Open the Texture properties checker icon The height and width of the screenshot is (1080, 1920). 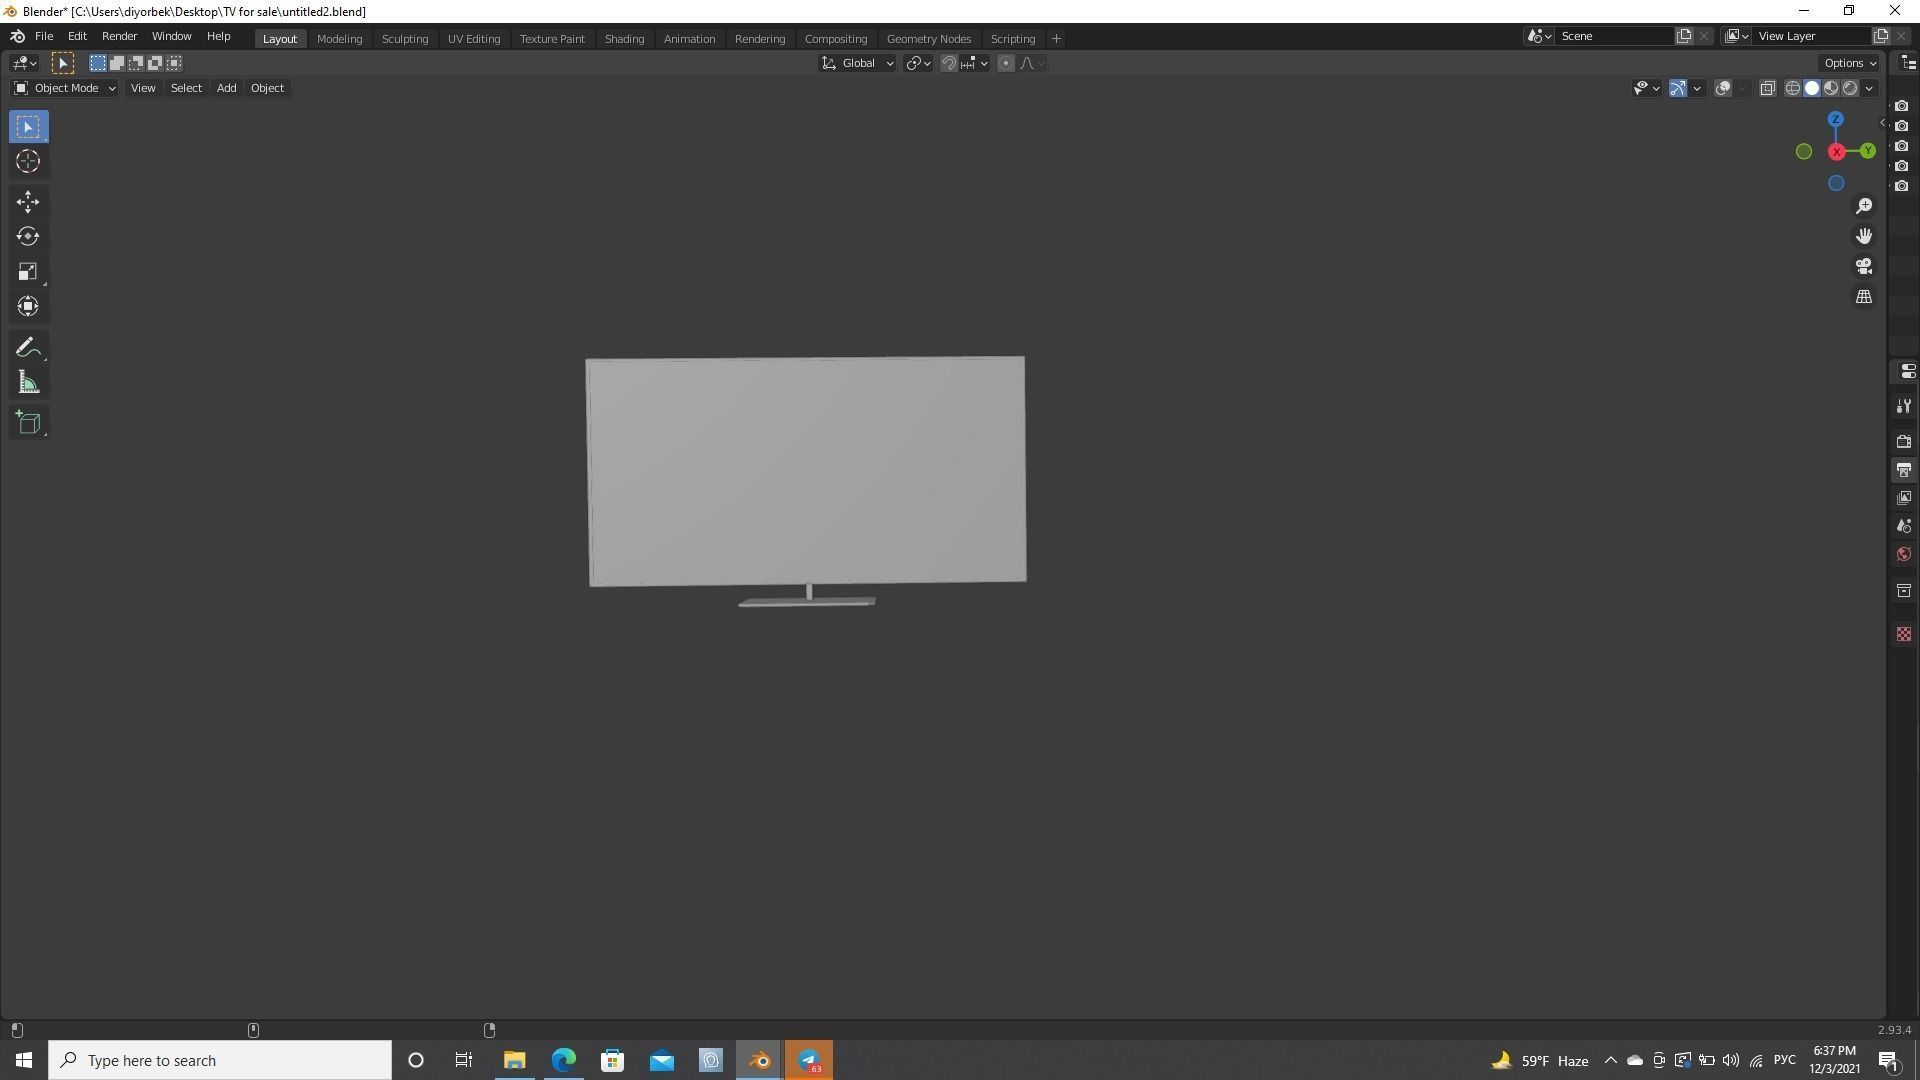pyautogui.click(x=1903, y=634)
